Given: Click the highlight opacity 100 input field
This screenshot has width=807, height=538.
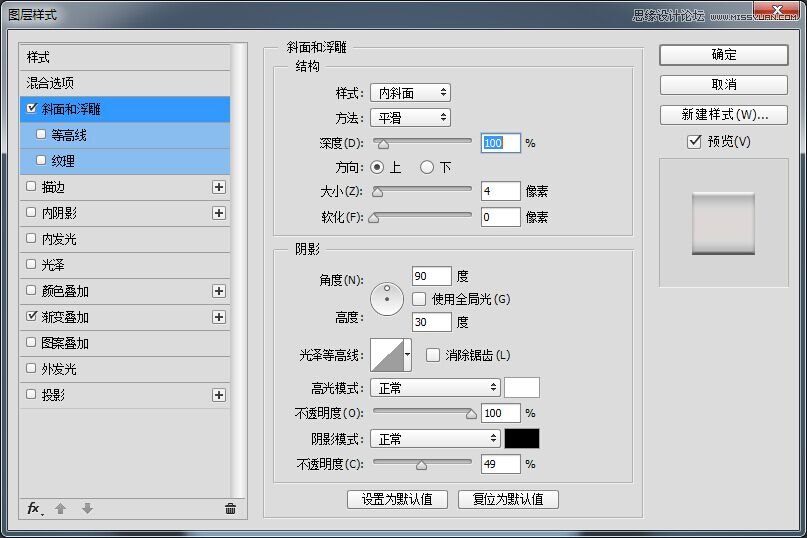Looking at the screenshot, I should coord(501,413).
